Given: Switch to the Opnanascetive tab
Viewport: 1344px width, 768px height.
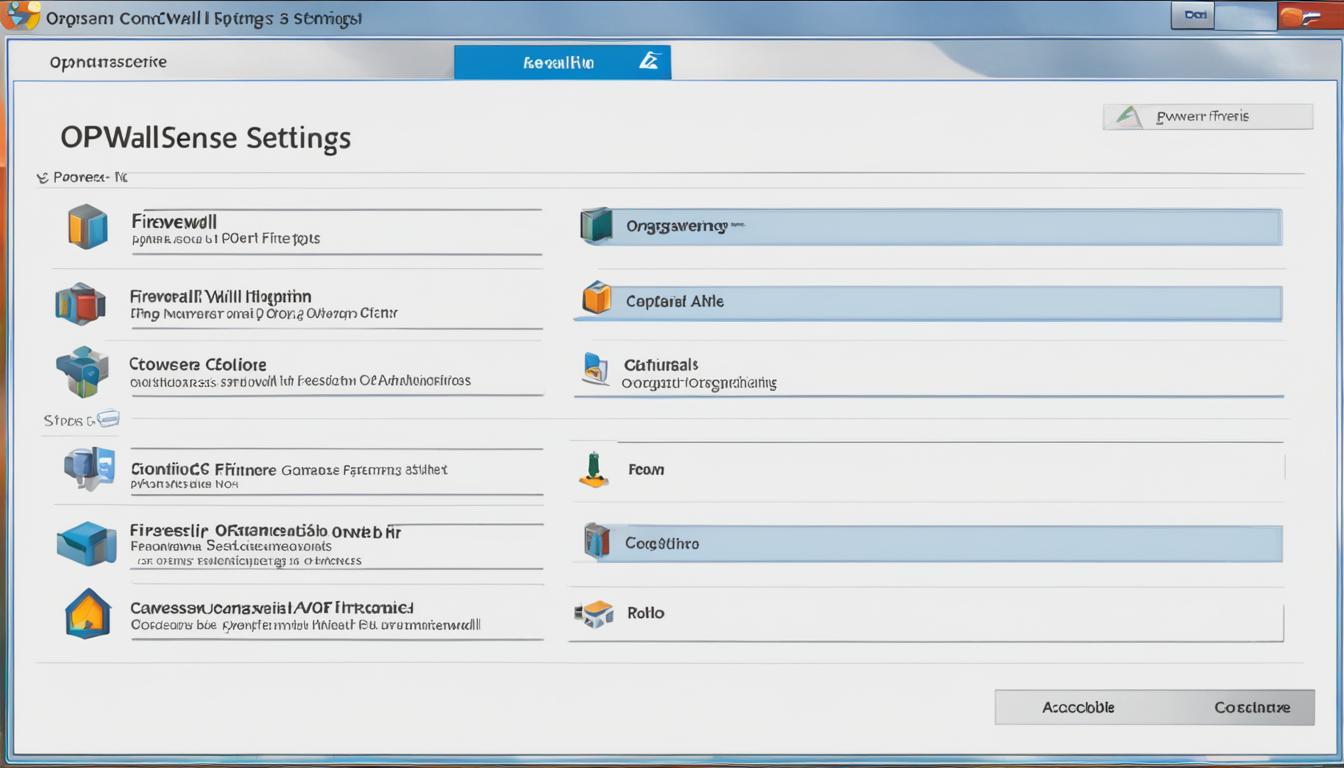Looking at the screenshot, I should tap(108, 61).
